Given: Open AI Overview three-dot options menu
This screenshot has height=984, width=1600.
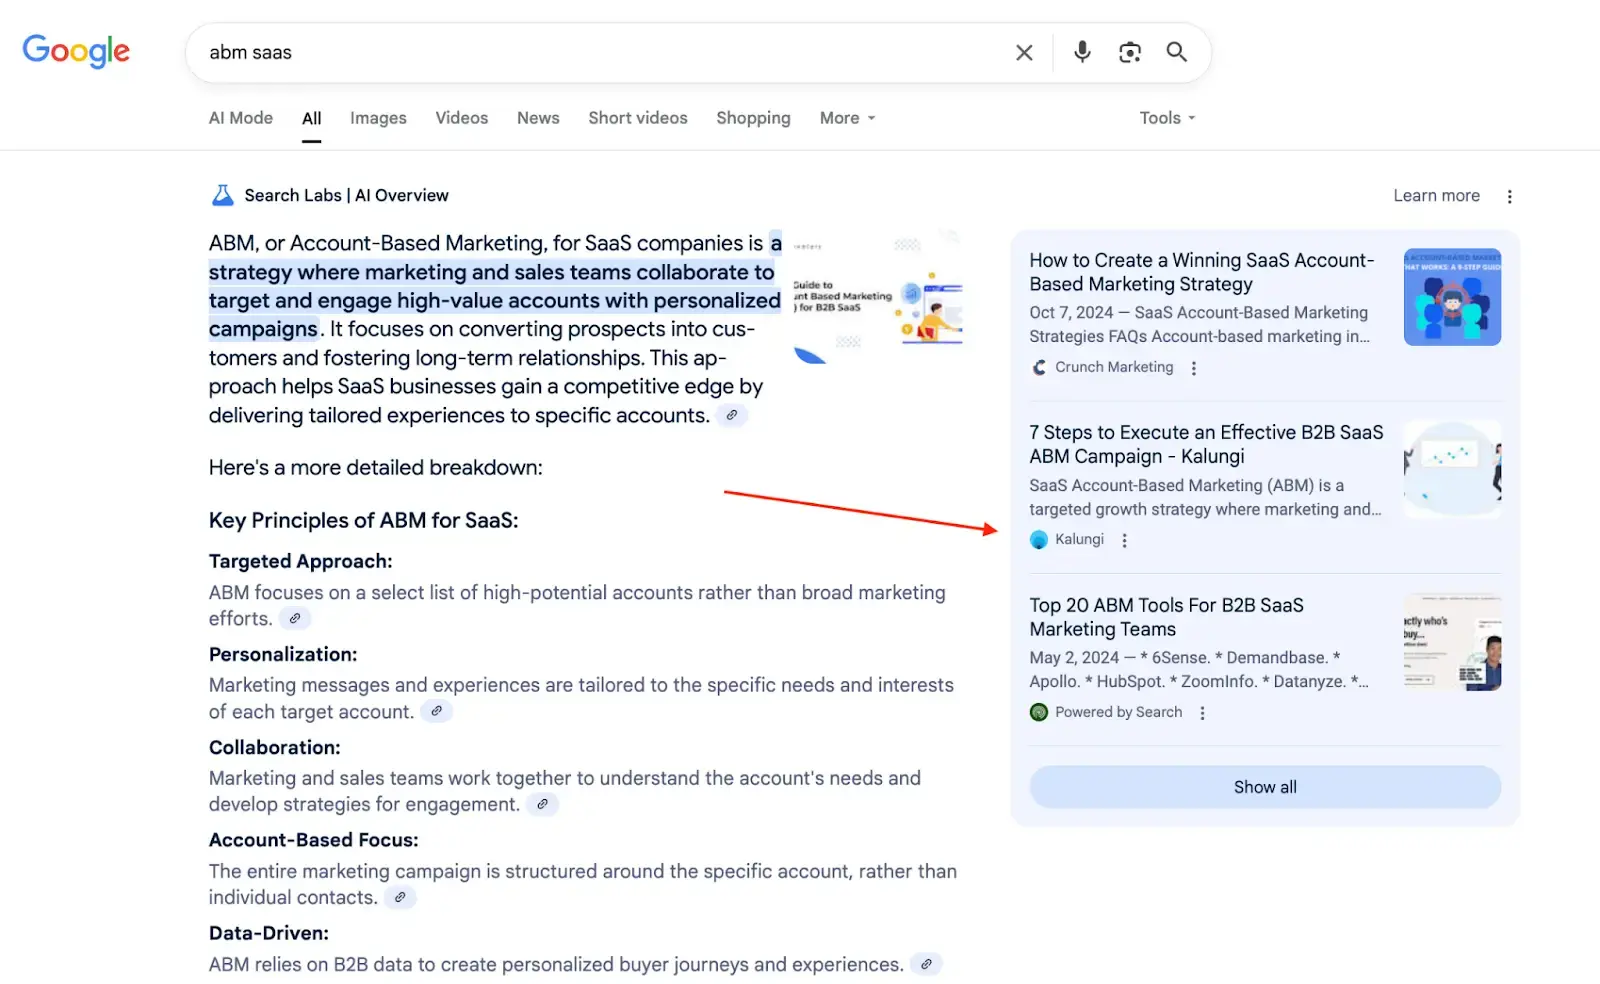Looking at the screenshot, I should point(1510,197).
